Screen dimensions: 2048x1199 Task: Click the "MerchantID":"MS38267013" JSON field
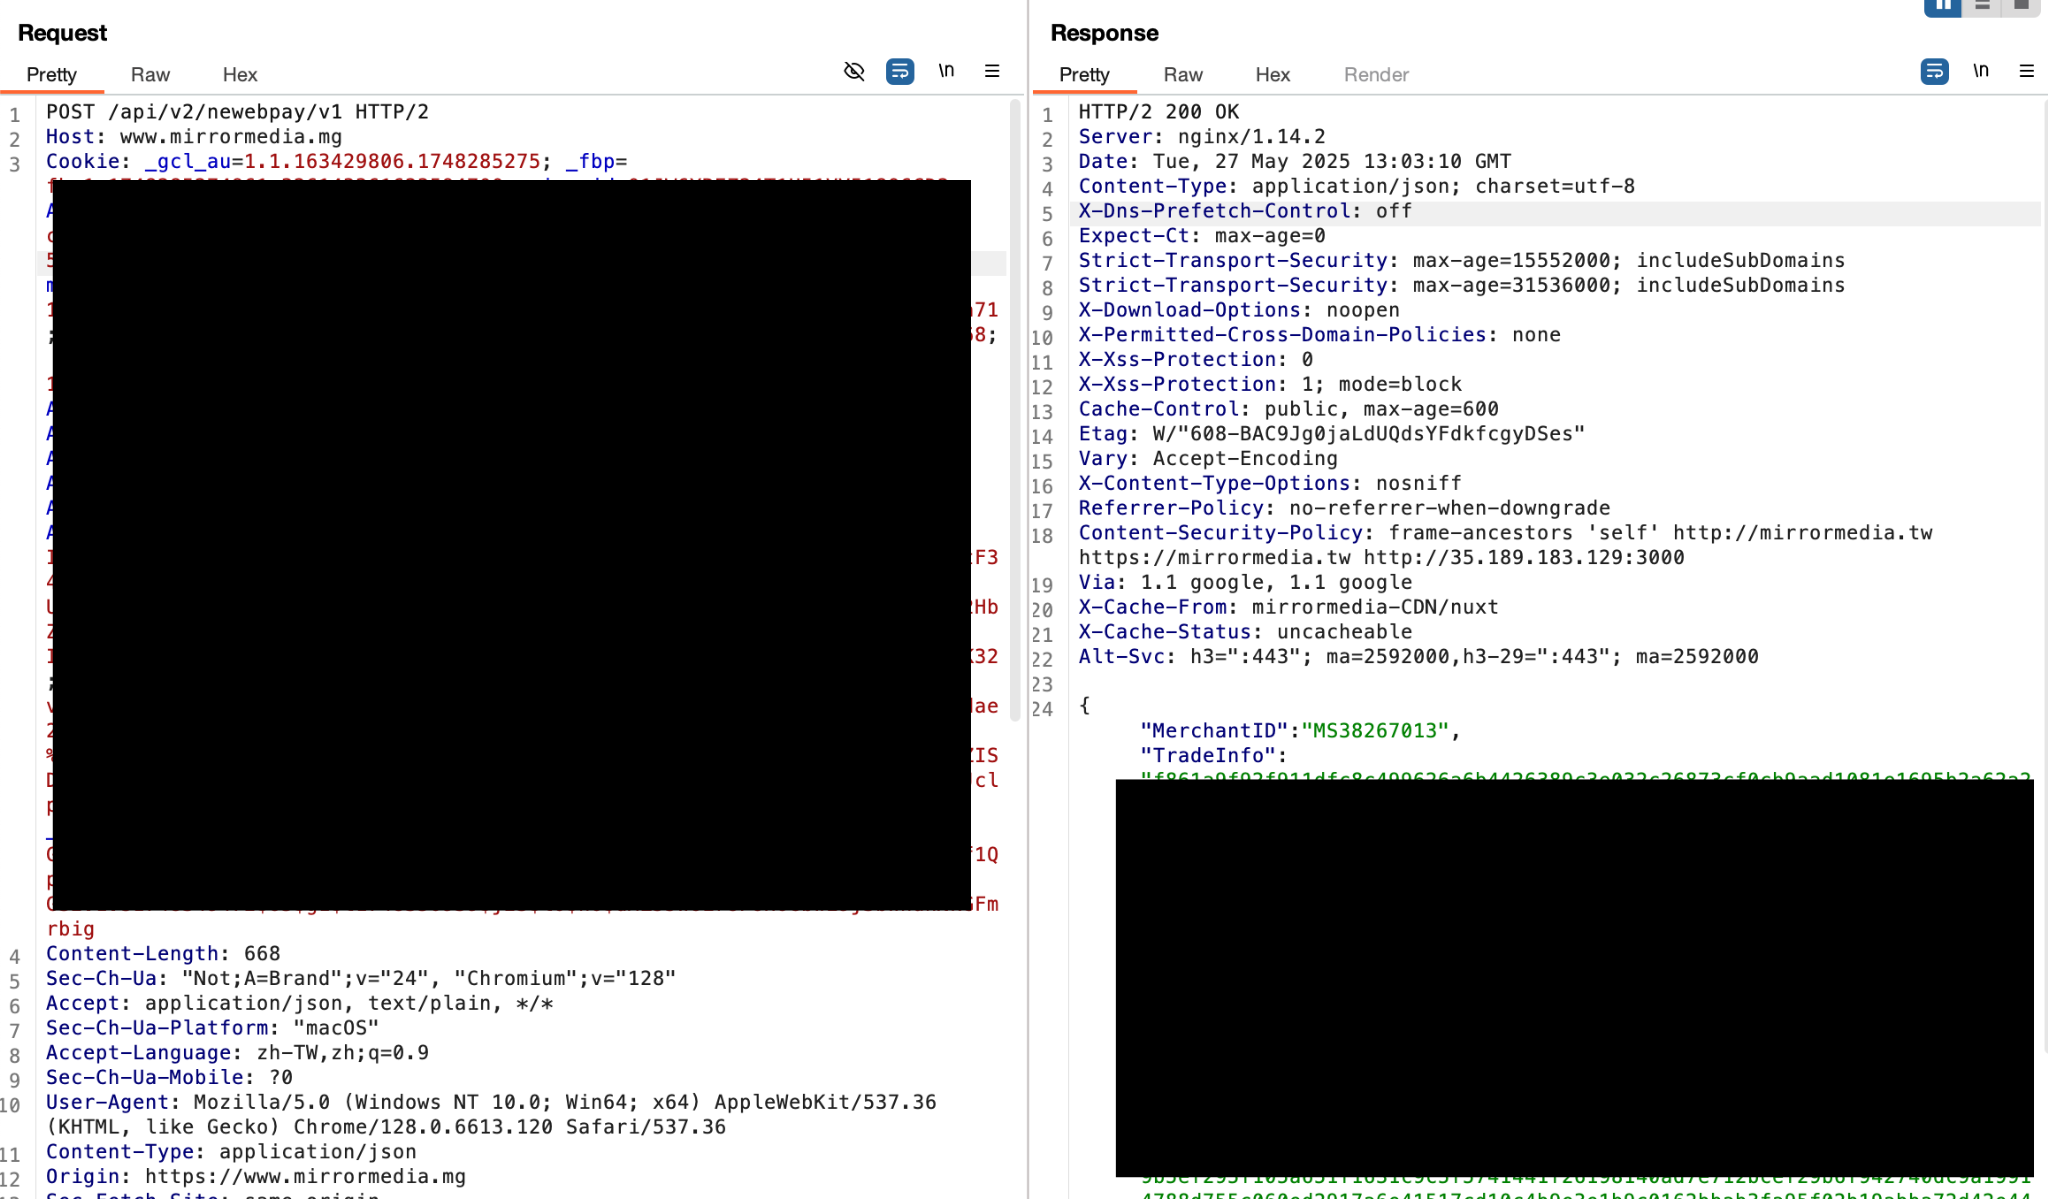click(1301, 731)
